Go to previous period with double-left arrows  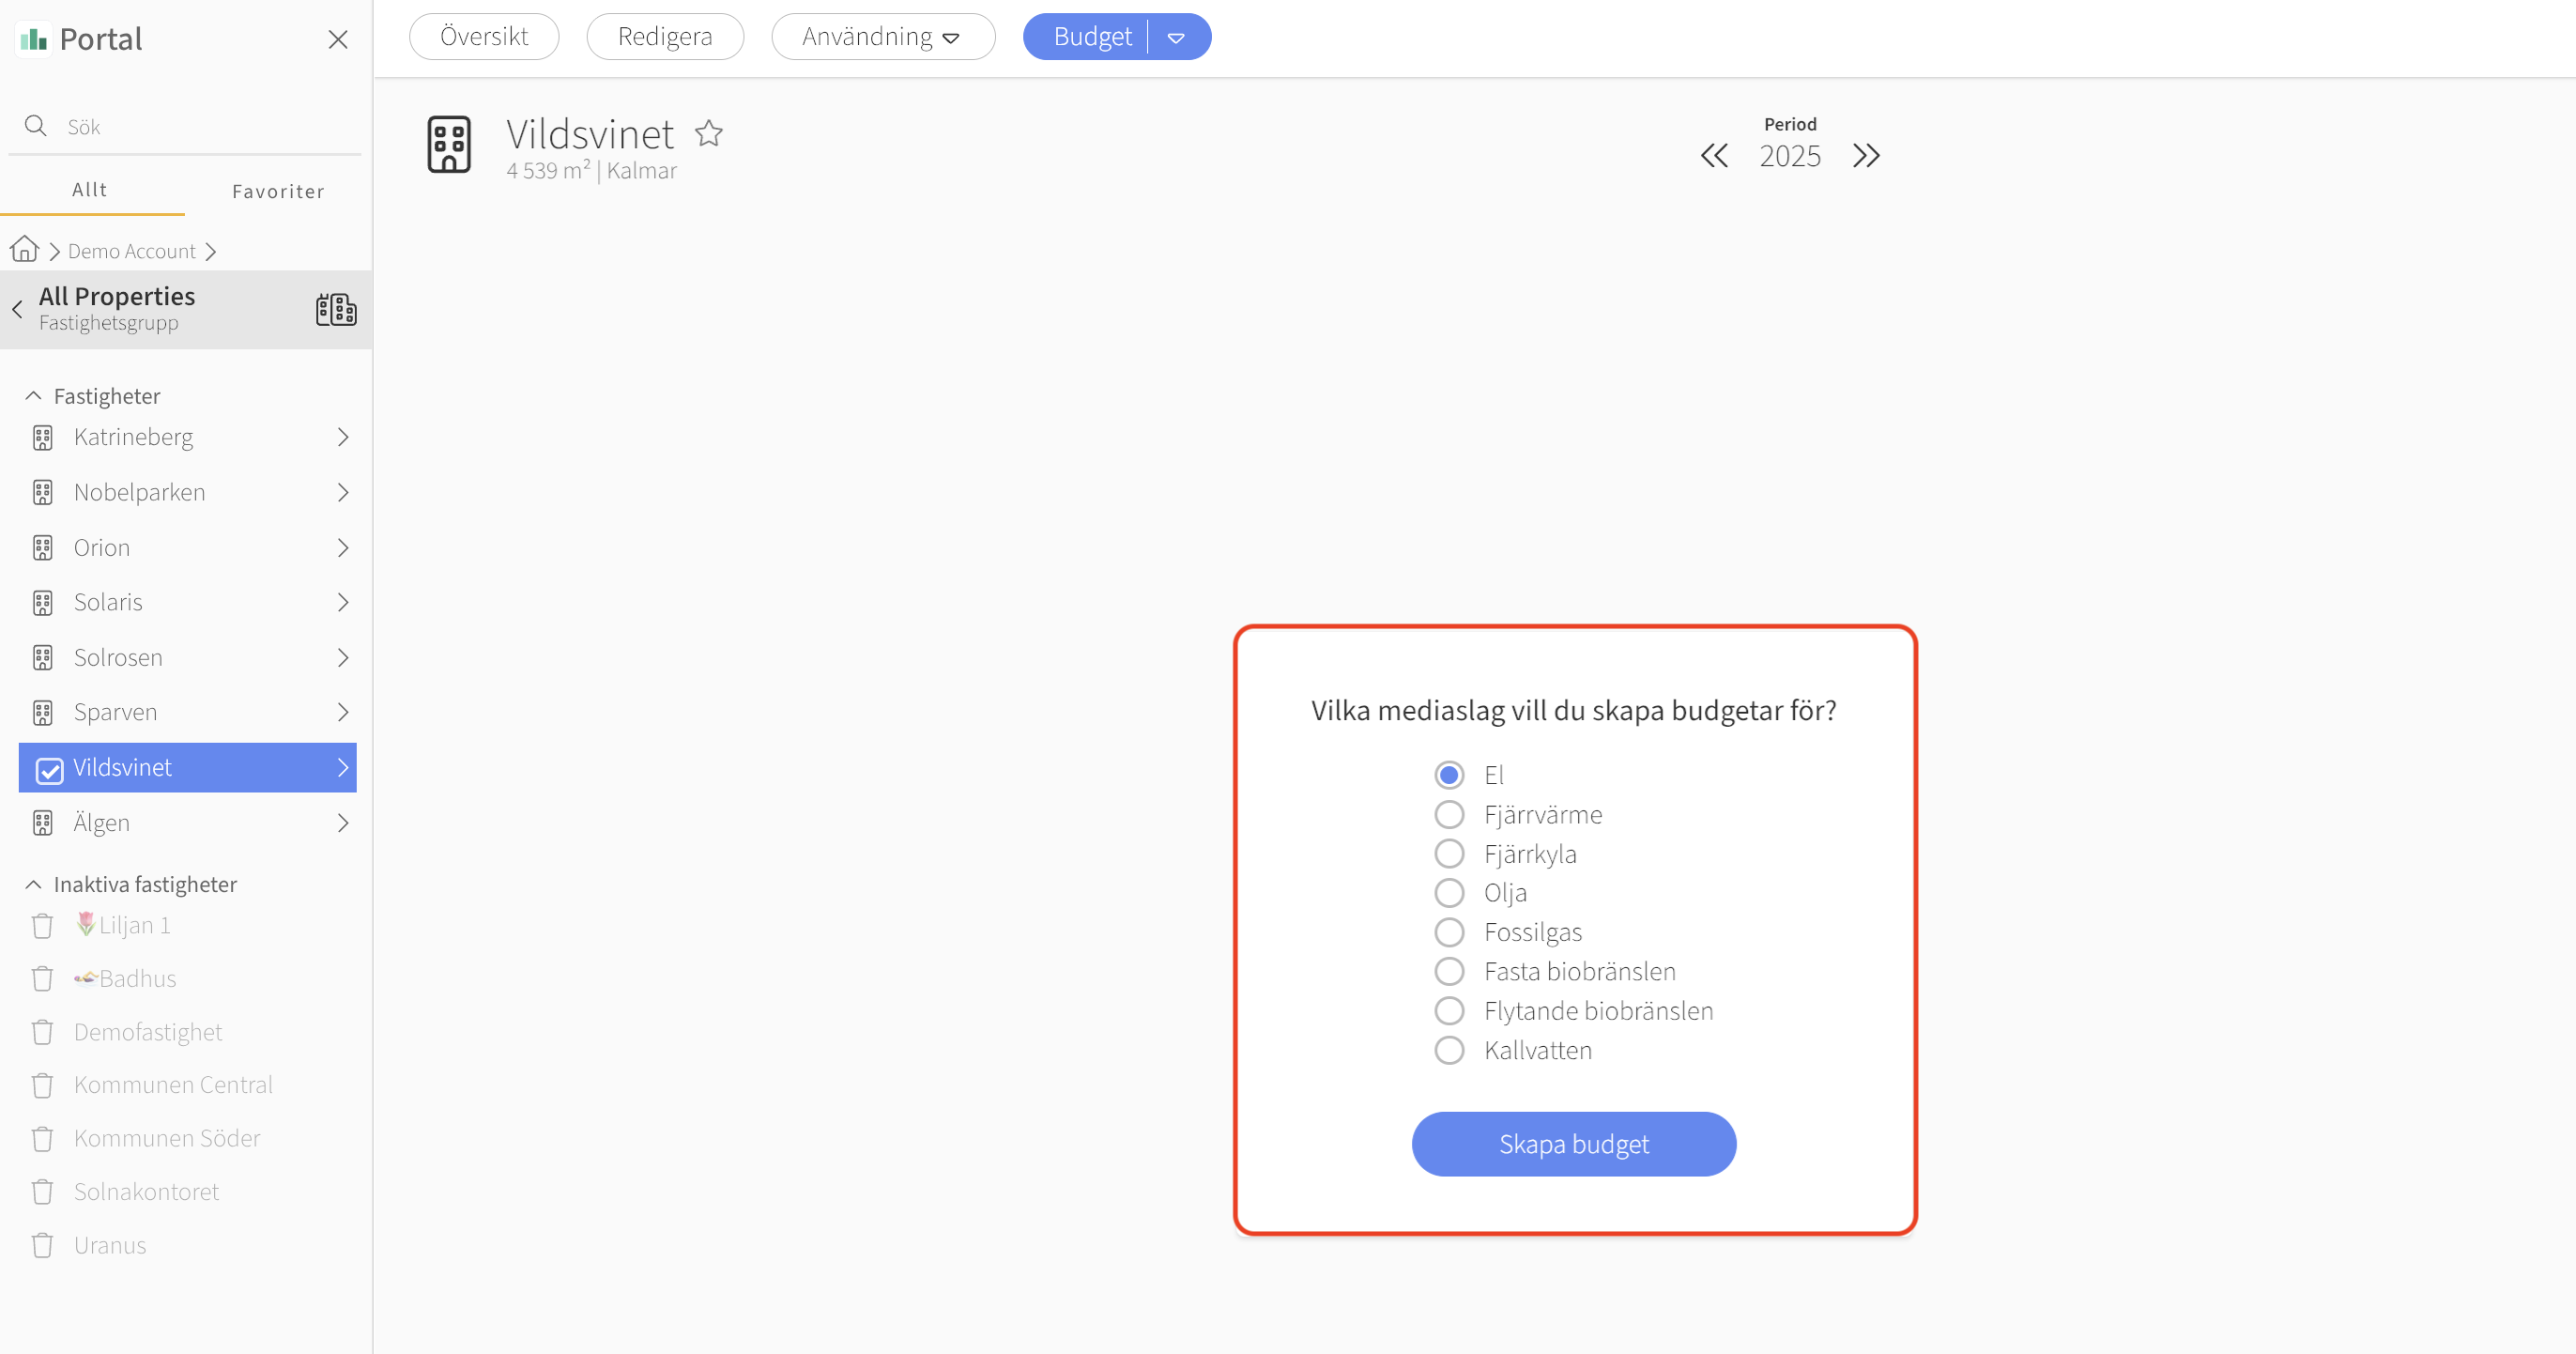[x=1714, y=156]
